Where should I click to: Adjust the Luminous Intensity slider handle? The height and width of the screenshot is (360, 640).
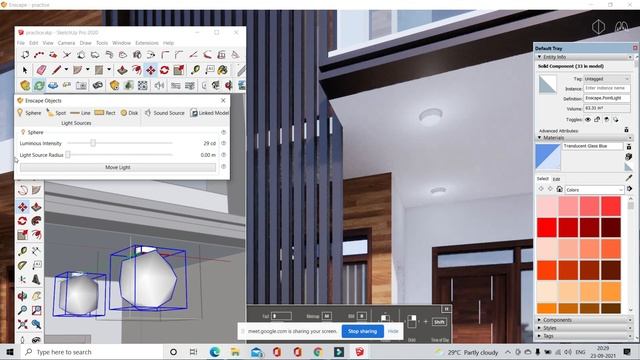93,143
